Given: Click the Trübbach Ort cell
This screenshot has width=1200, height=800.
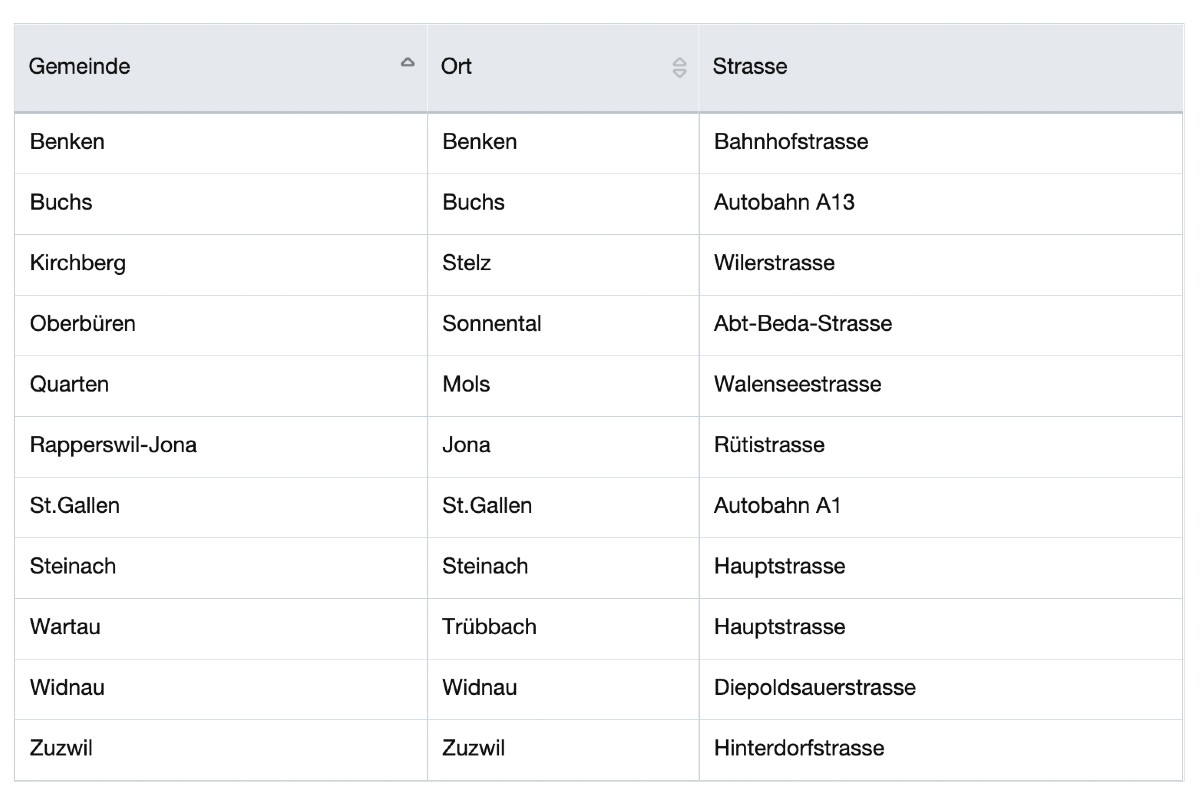Looking at the screenshot, I should point(489,627).
